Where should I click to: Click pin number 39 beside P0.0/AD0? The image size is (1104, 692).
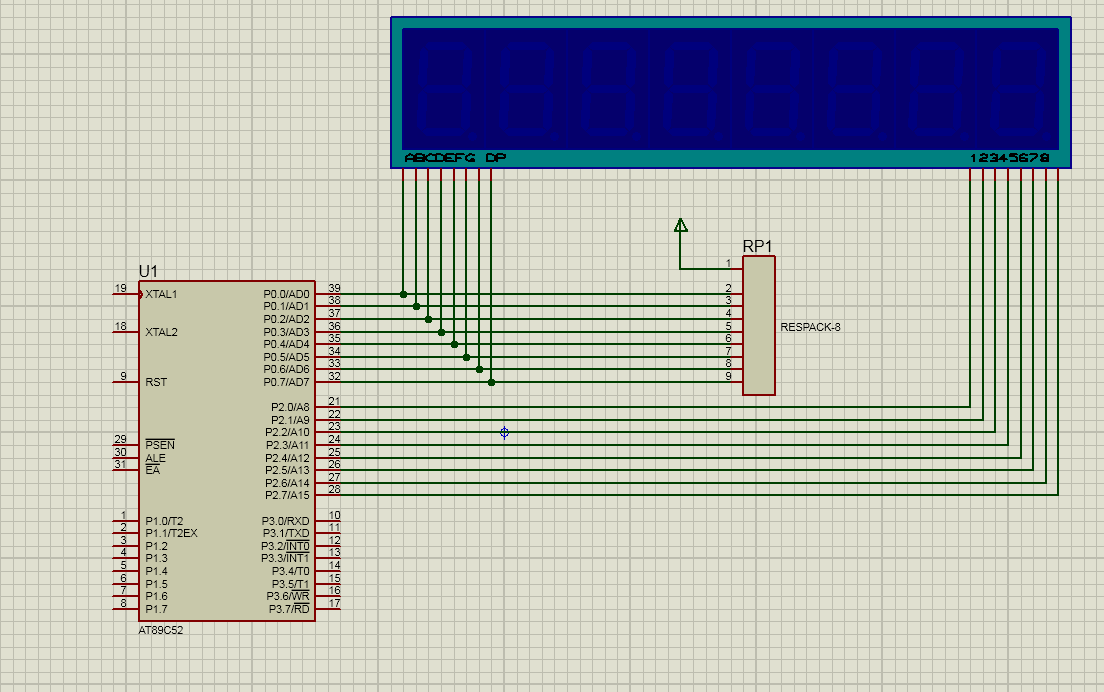[334, 288]
